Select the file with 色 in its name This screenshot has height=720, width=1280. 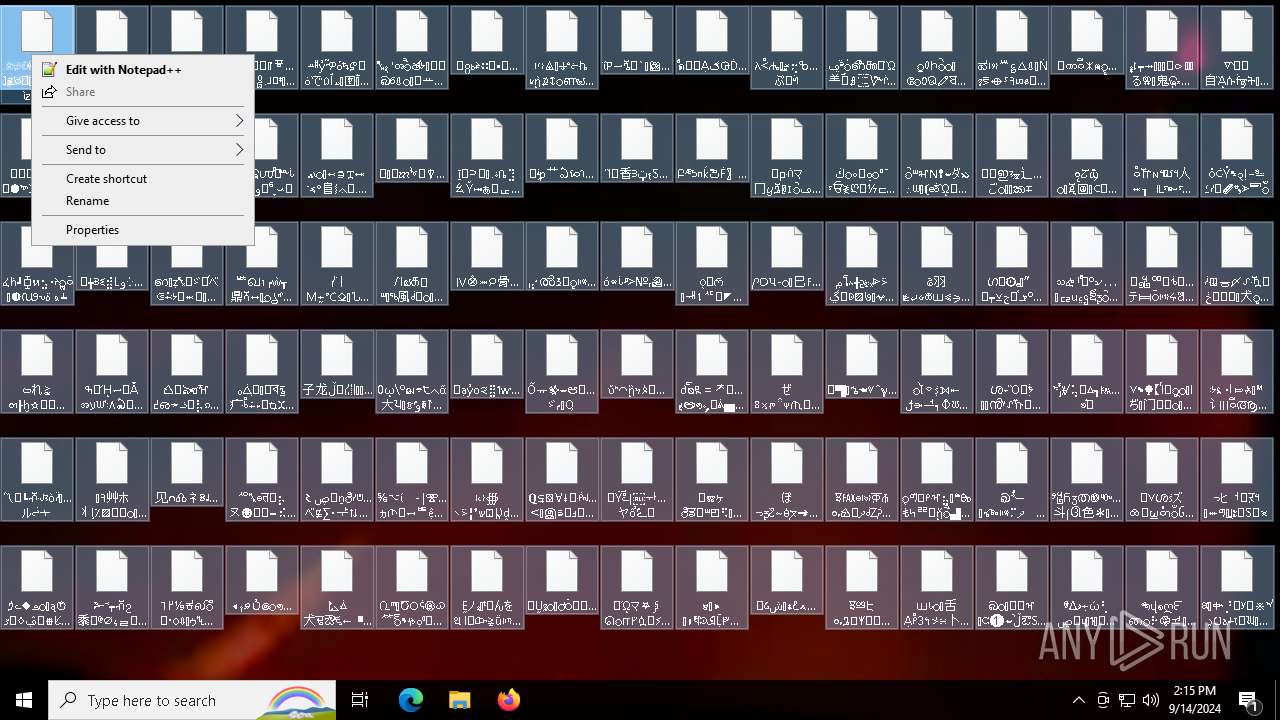click(1087, 480)
